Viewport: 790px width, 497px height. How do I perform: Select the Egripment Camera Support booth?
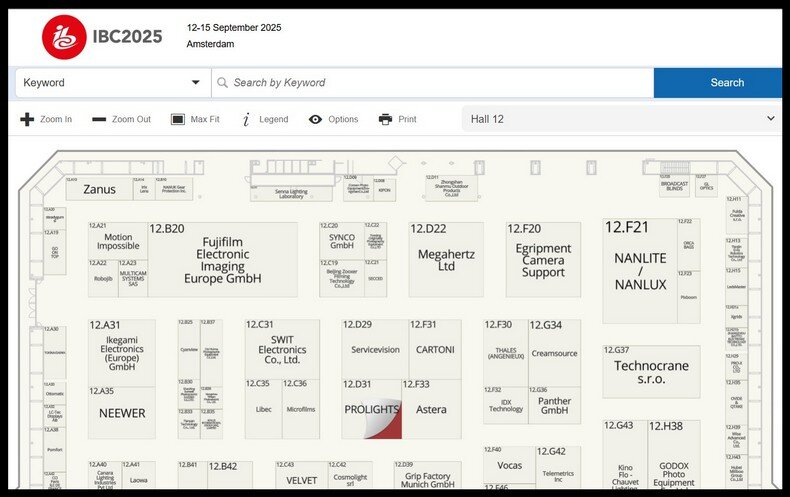(543, 260)
